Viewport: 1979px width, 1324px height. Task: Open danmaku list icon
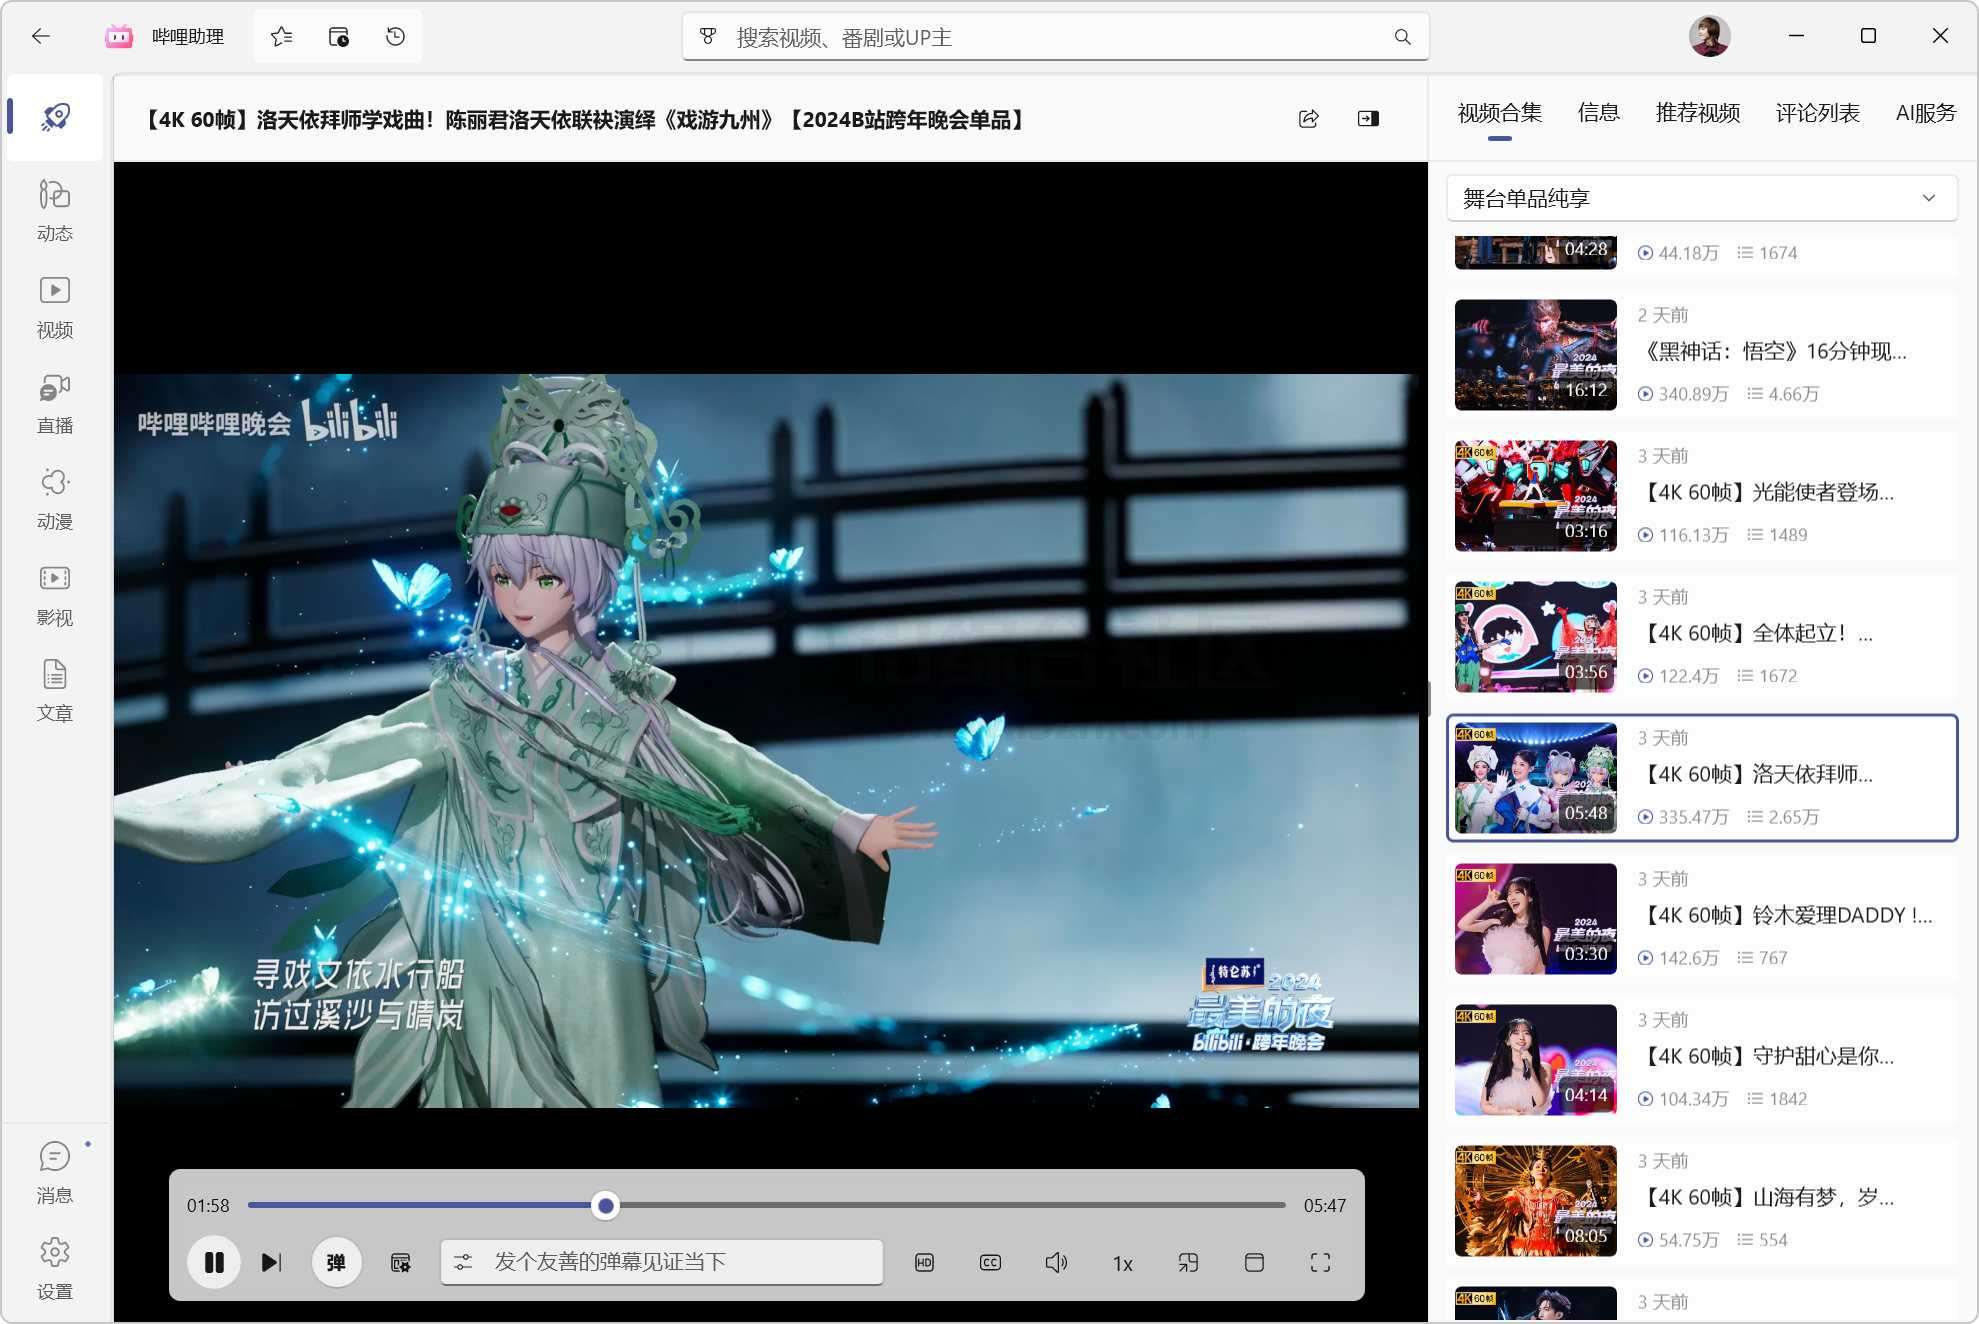[401, 1263]
